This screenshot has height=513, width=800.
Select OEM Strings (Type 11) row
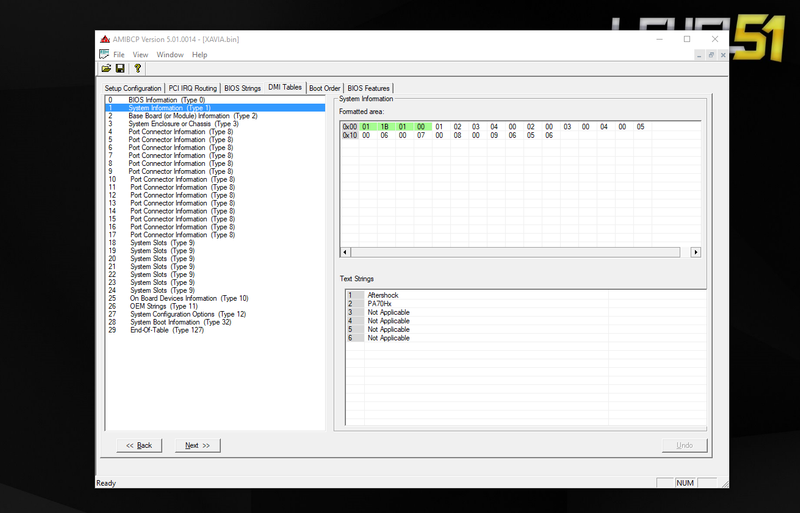pyautogui.click(x=215, y=306)
